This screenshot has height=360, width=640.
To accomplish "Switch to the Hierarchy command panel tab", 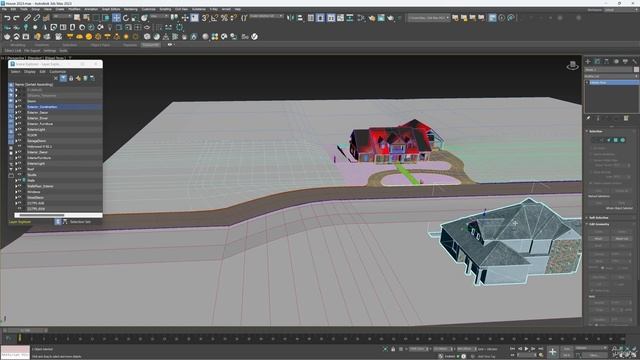I will 607,61.
